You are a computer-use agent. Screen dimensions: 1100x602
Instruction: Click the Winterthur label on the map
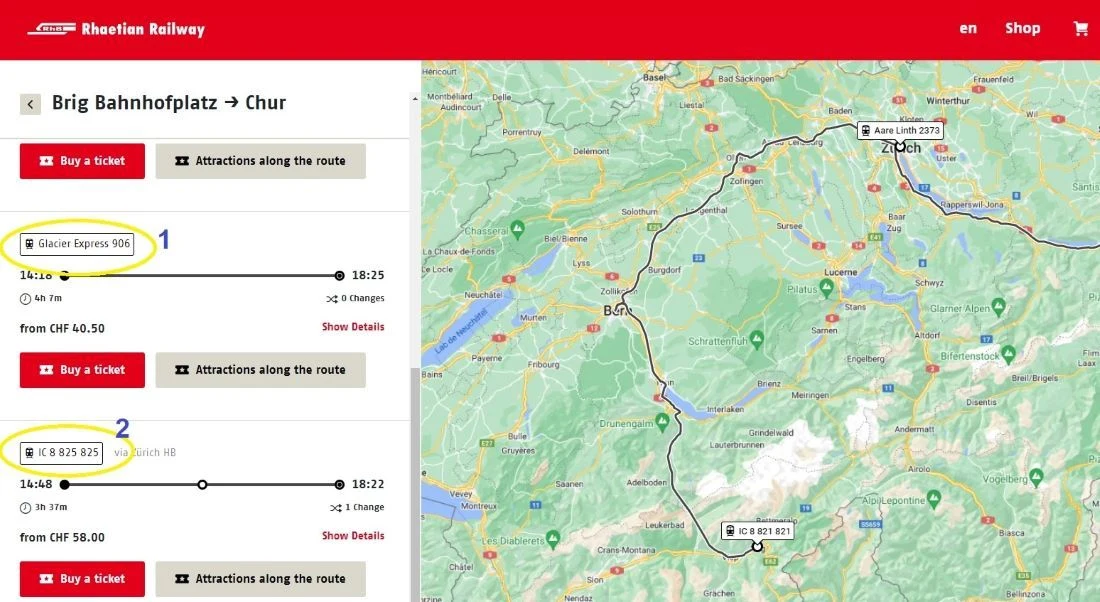(x=948, y=101)
